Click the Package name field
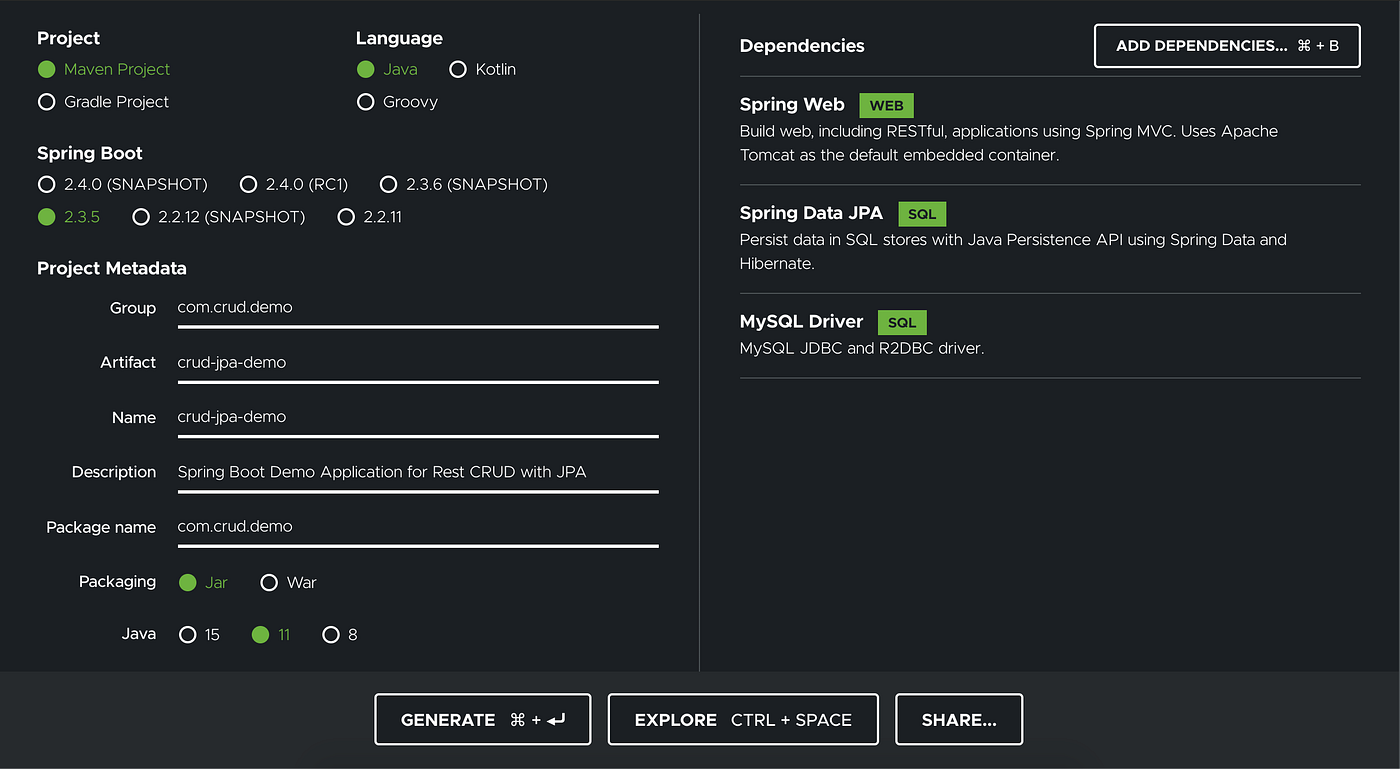 (418, 527)
